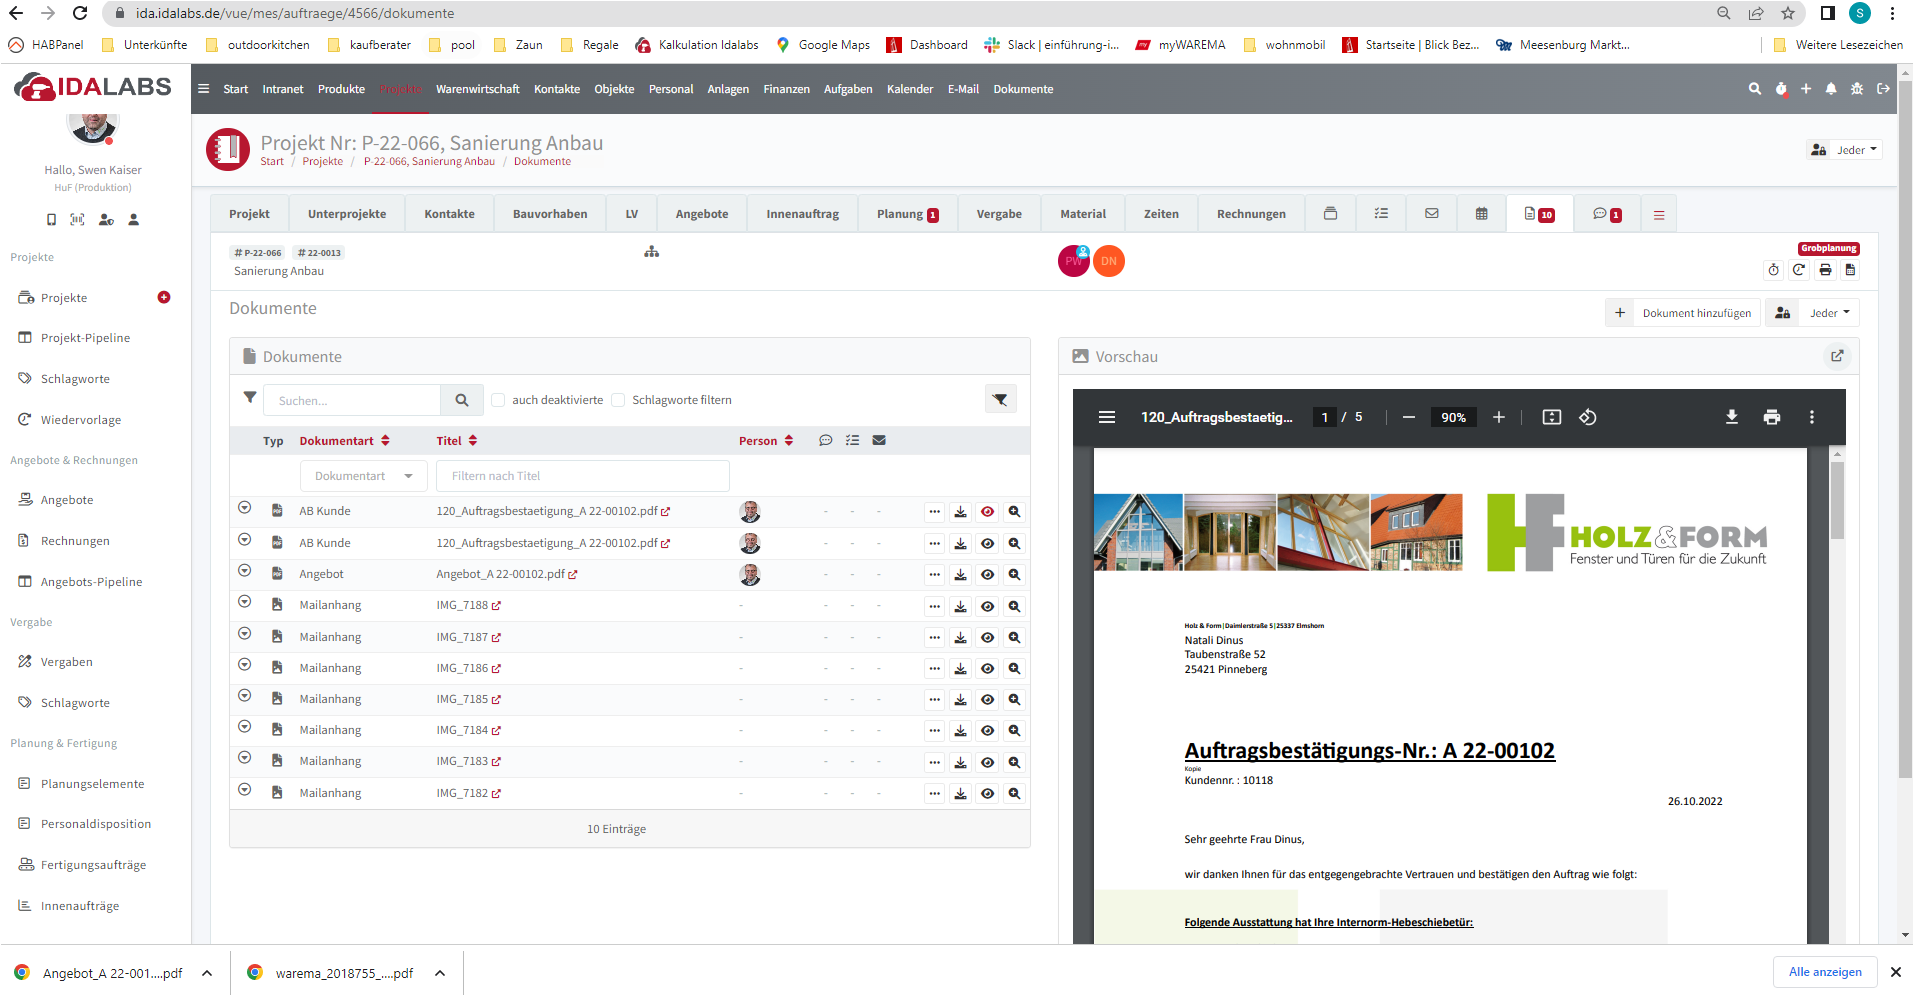Screen dimensions: 1914x1001
Task: Open Projekt-Pipeline in the sidebar
Action: point(86,338)
